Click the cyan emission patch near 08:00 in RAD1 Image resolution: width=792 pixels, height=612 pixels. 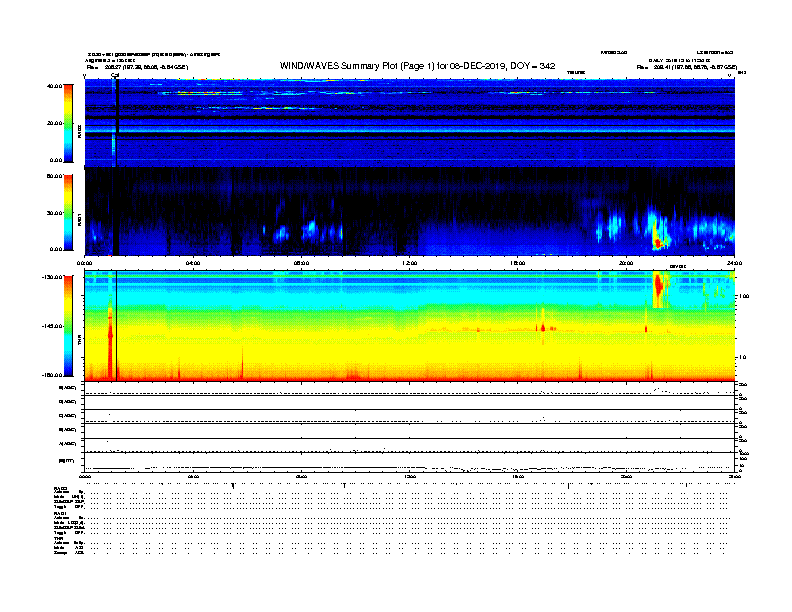[x=309, y=230]
